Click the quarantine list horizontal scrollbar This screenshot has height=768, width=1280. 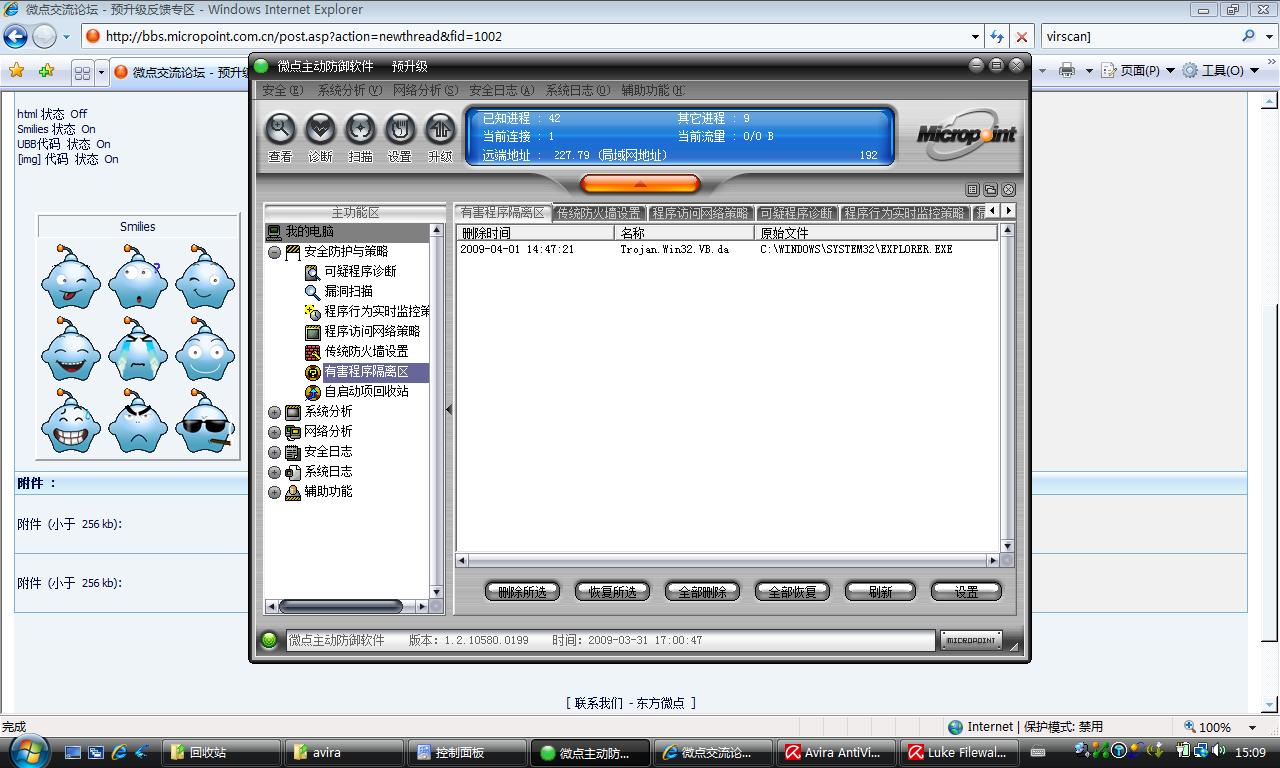727,561
